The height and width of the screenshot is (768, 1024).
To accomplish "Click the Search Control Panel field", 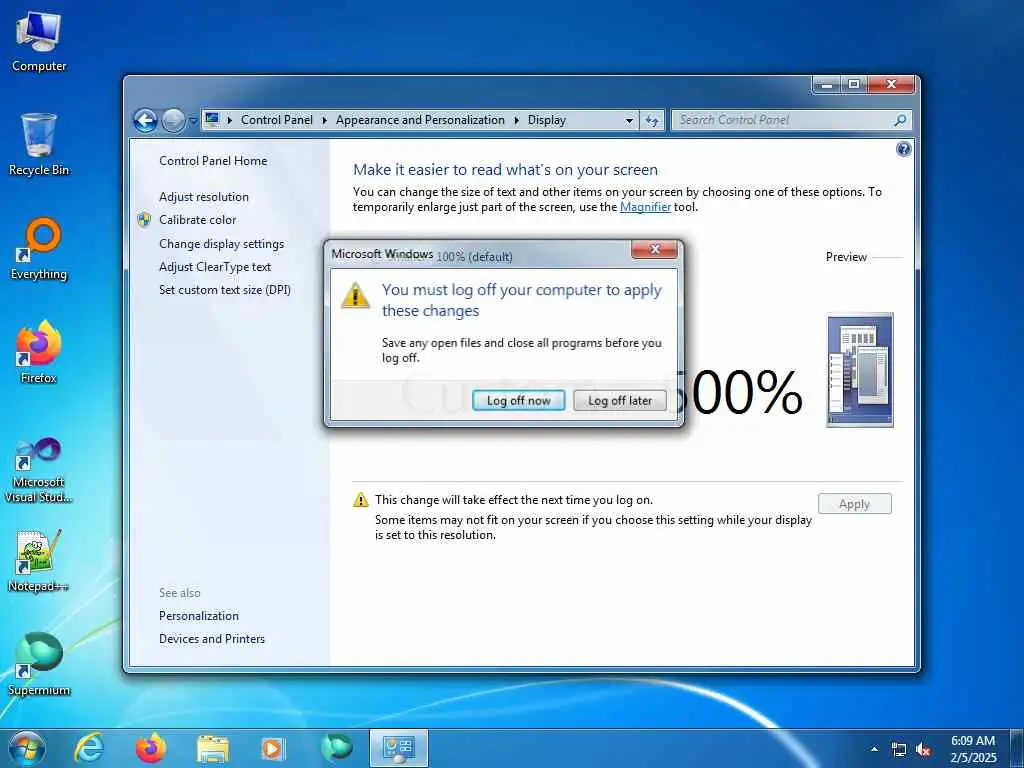I will click(791, 120).
